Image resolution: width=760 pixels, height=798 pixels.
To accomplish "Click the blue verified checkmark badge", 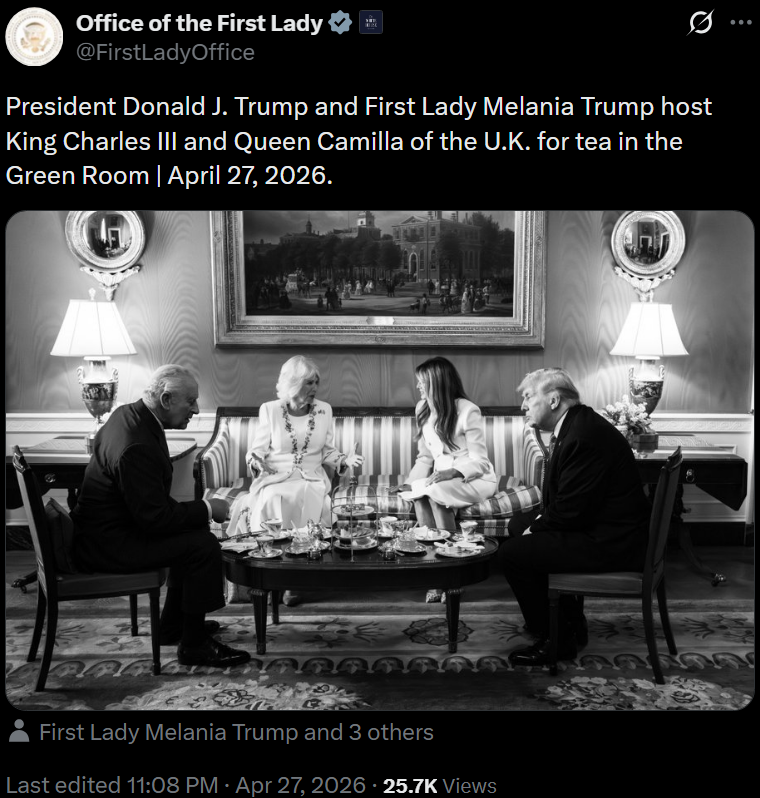I will pos(341,23).
